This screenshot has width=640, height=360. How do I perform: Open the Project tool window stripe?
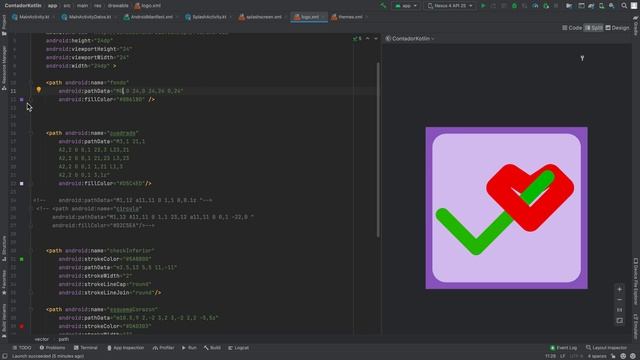tap(4, 24)
